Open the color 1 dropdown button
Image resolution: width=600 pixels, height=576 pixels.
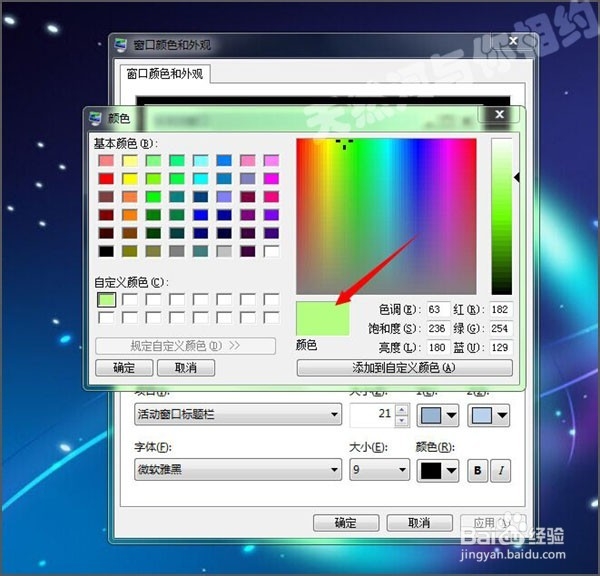[438, 415]
